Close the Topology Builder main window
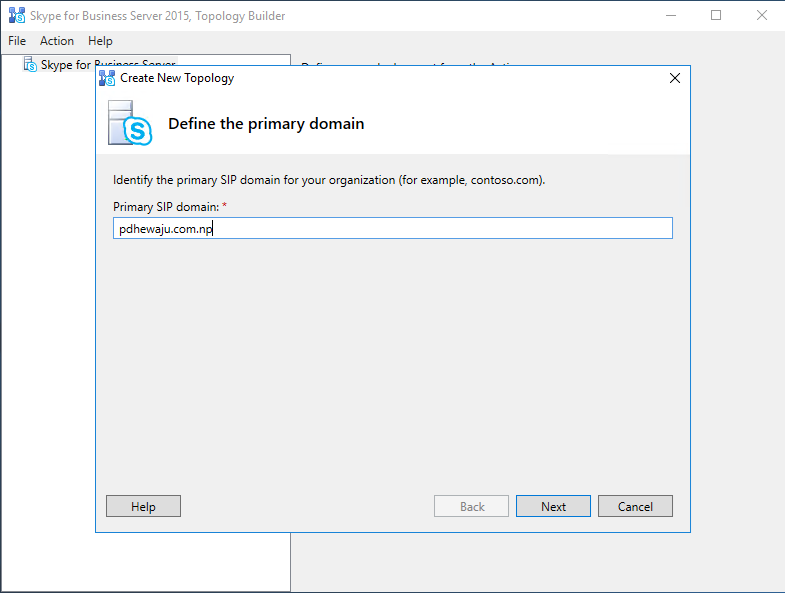The image size is (785, 593). (x=761, y=16)
